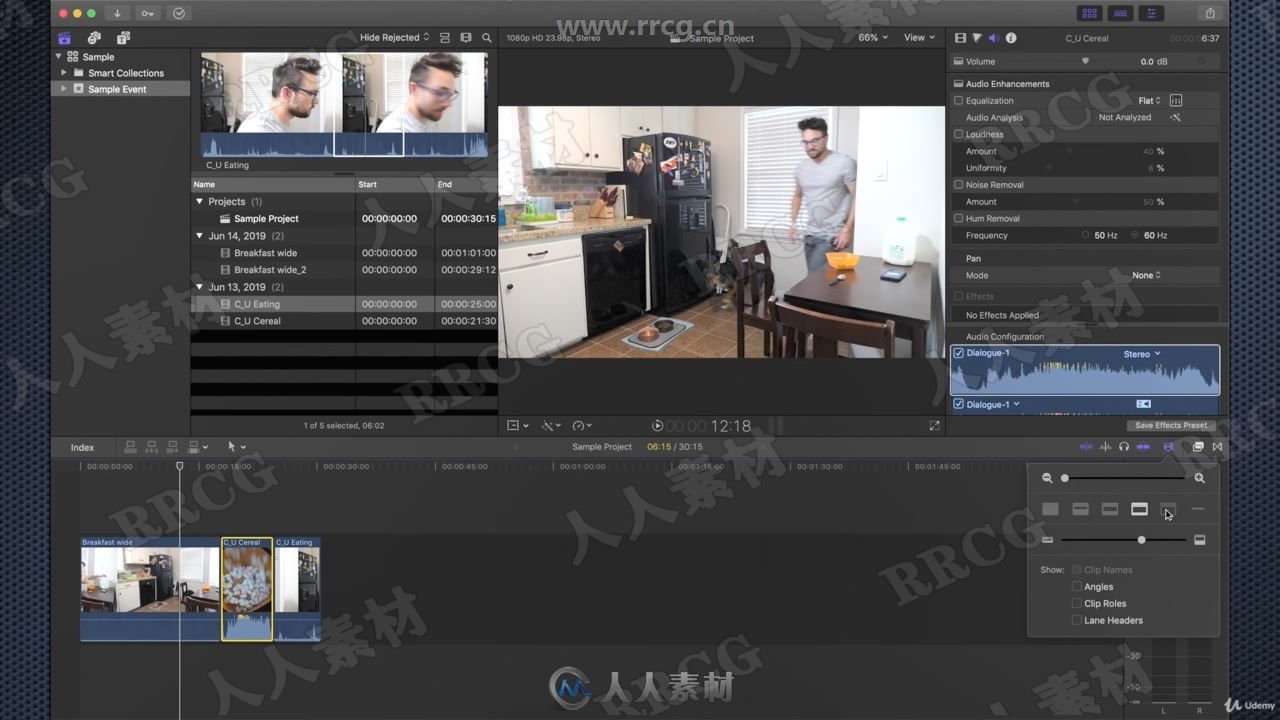Viewport: 1280px width, 720px height.
Task: Open the 66% viewer zoom dropdown
Action: 873,38
